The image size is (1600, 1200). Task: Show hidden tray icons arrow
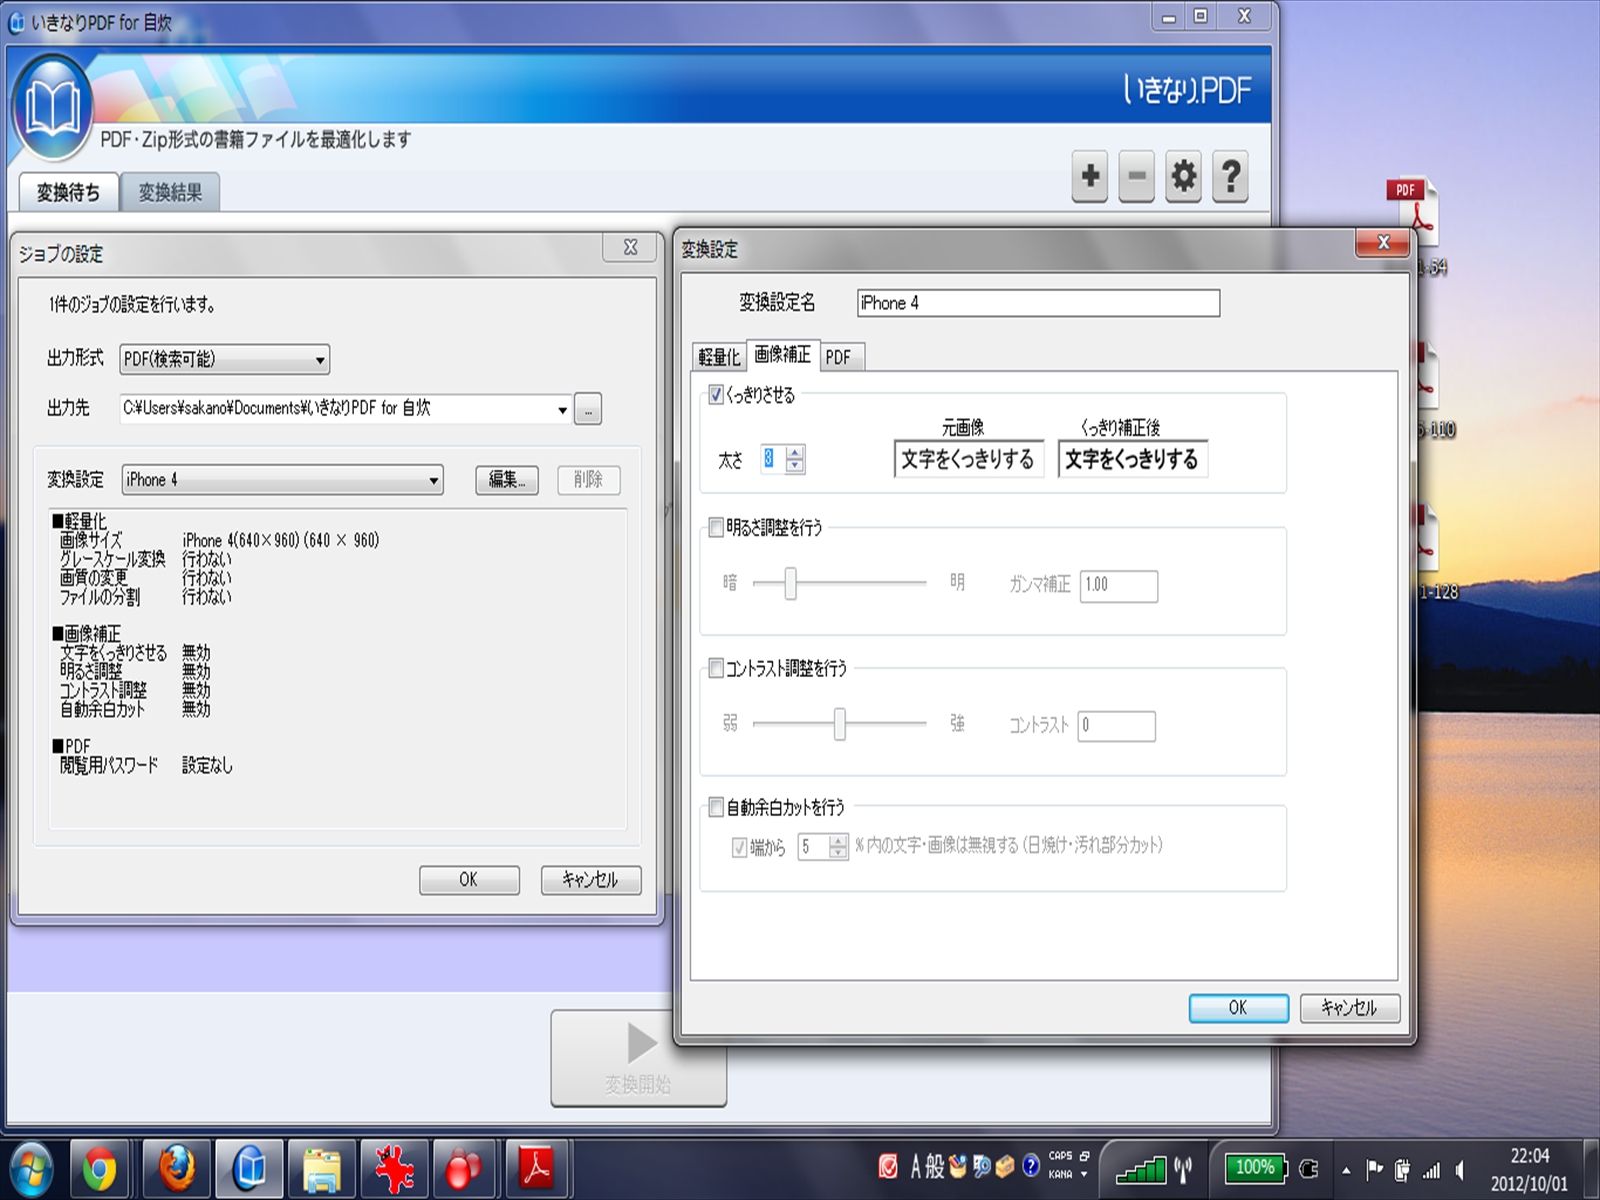click(1346, 1170)
